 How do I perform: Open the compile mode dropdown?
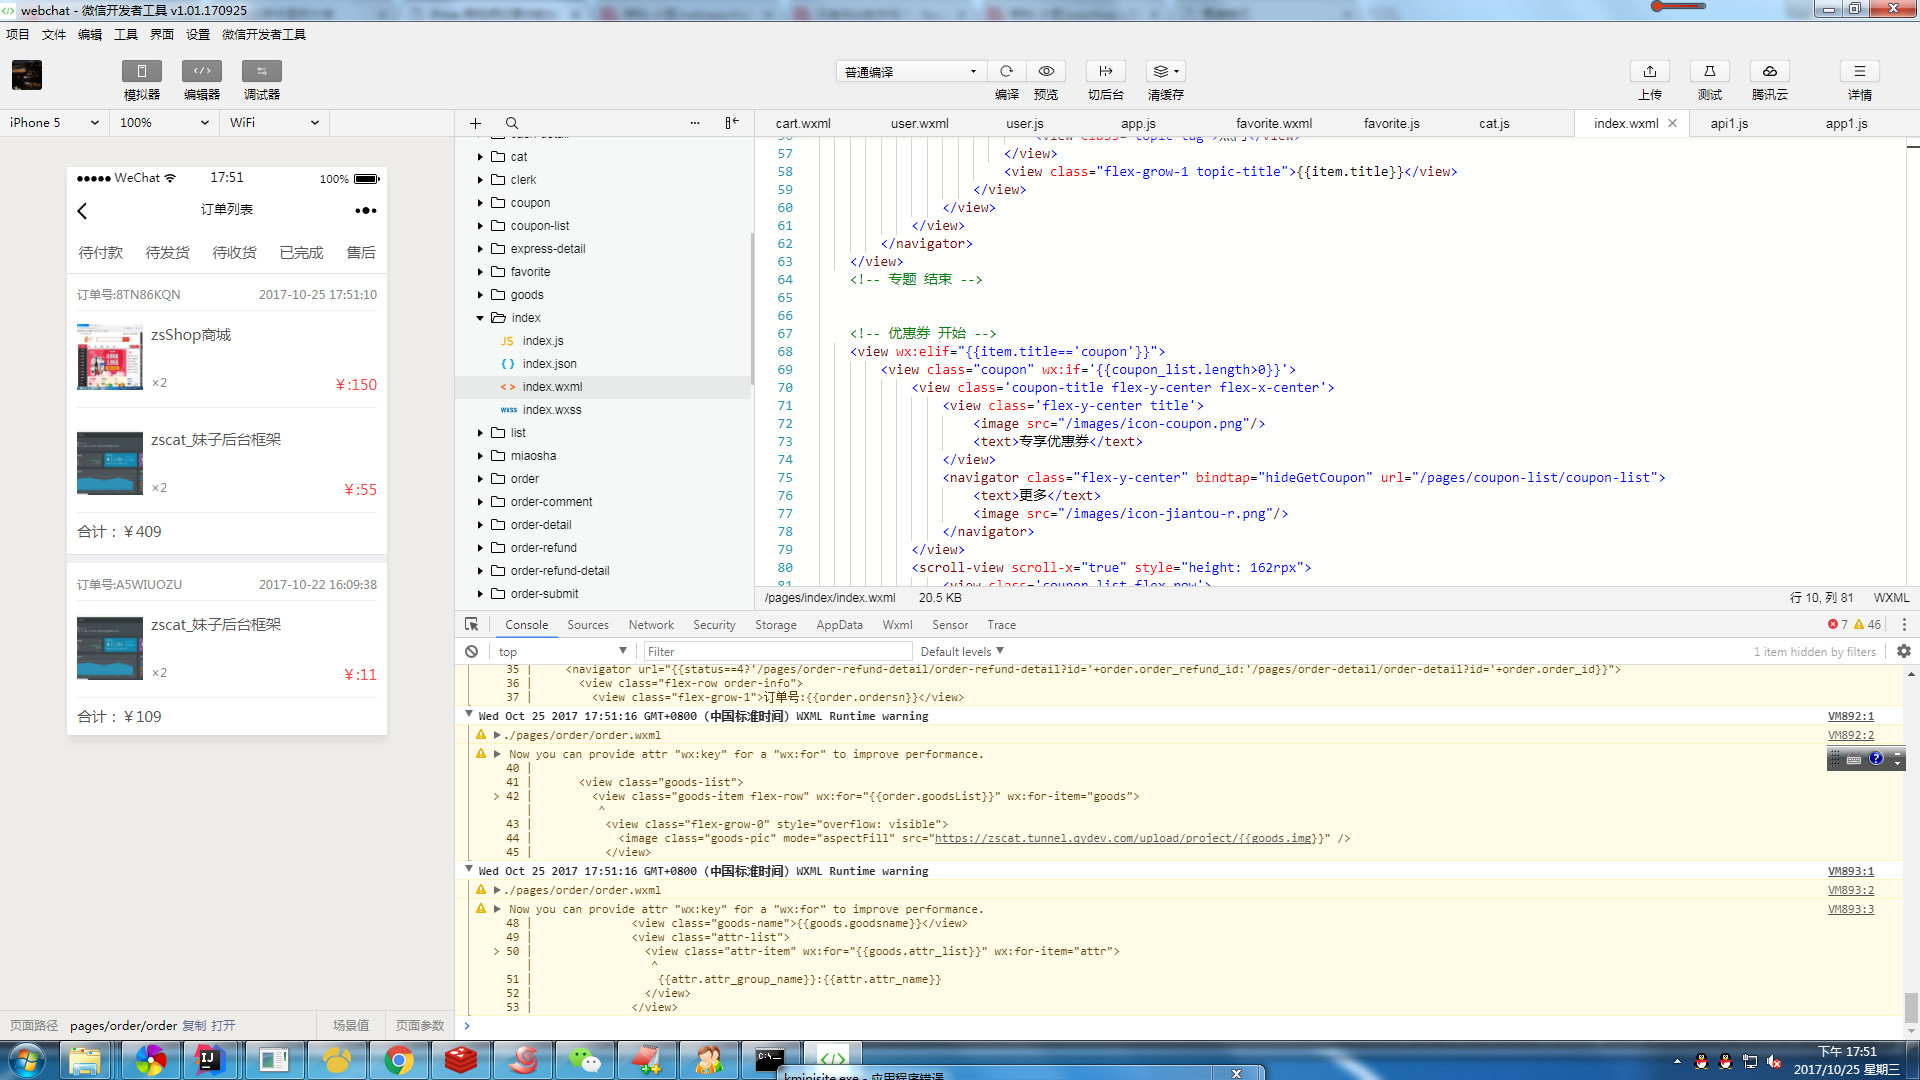(x=910, y=72)
